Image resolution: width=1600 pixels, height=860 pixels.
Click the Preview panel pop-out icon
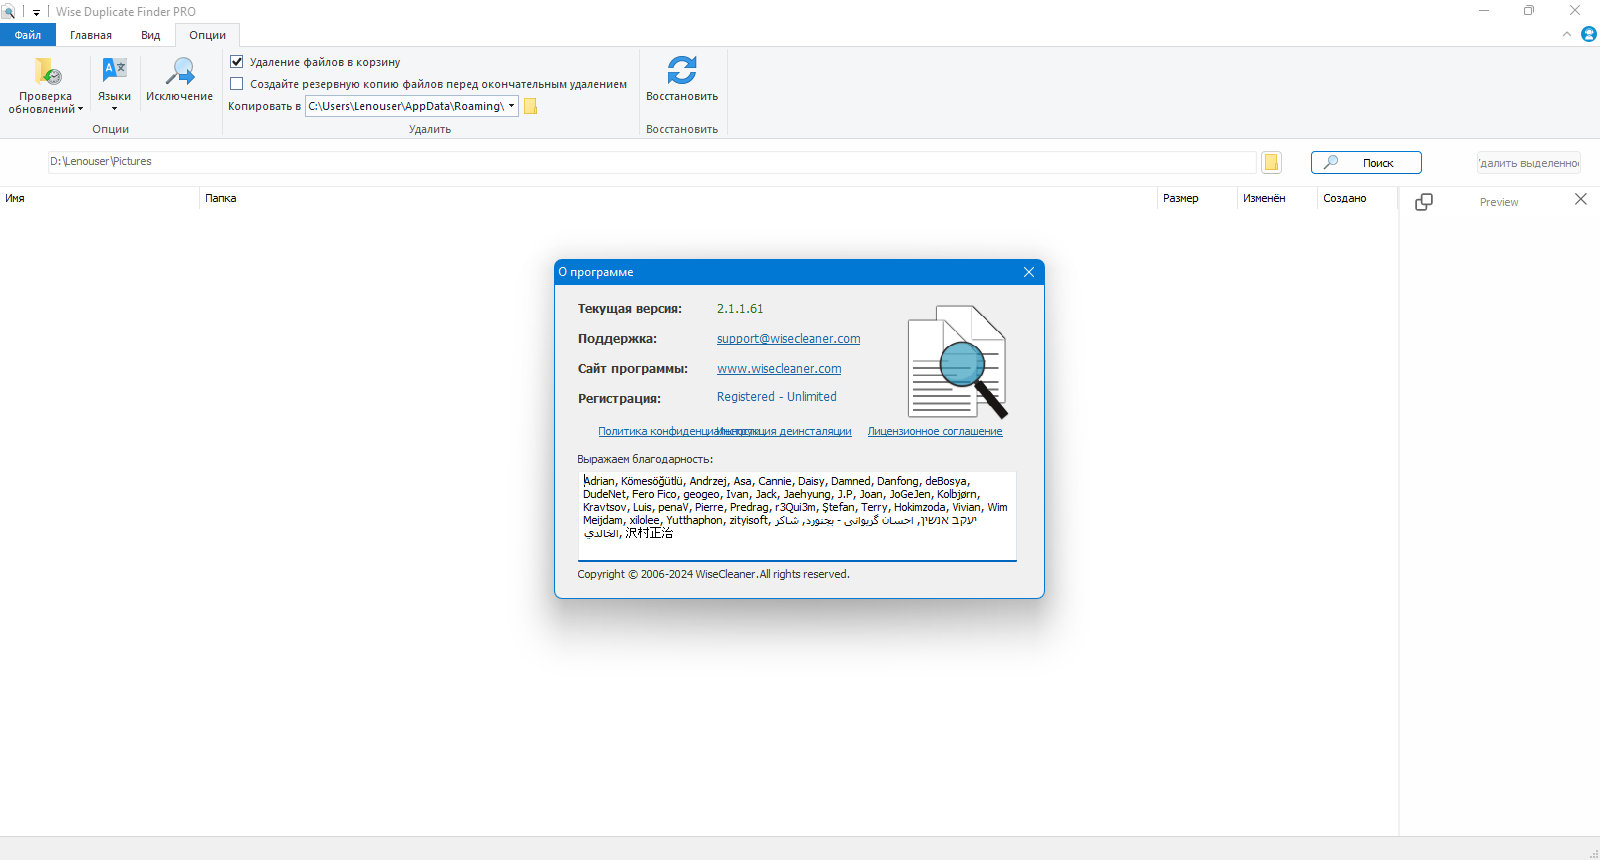1424,202
